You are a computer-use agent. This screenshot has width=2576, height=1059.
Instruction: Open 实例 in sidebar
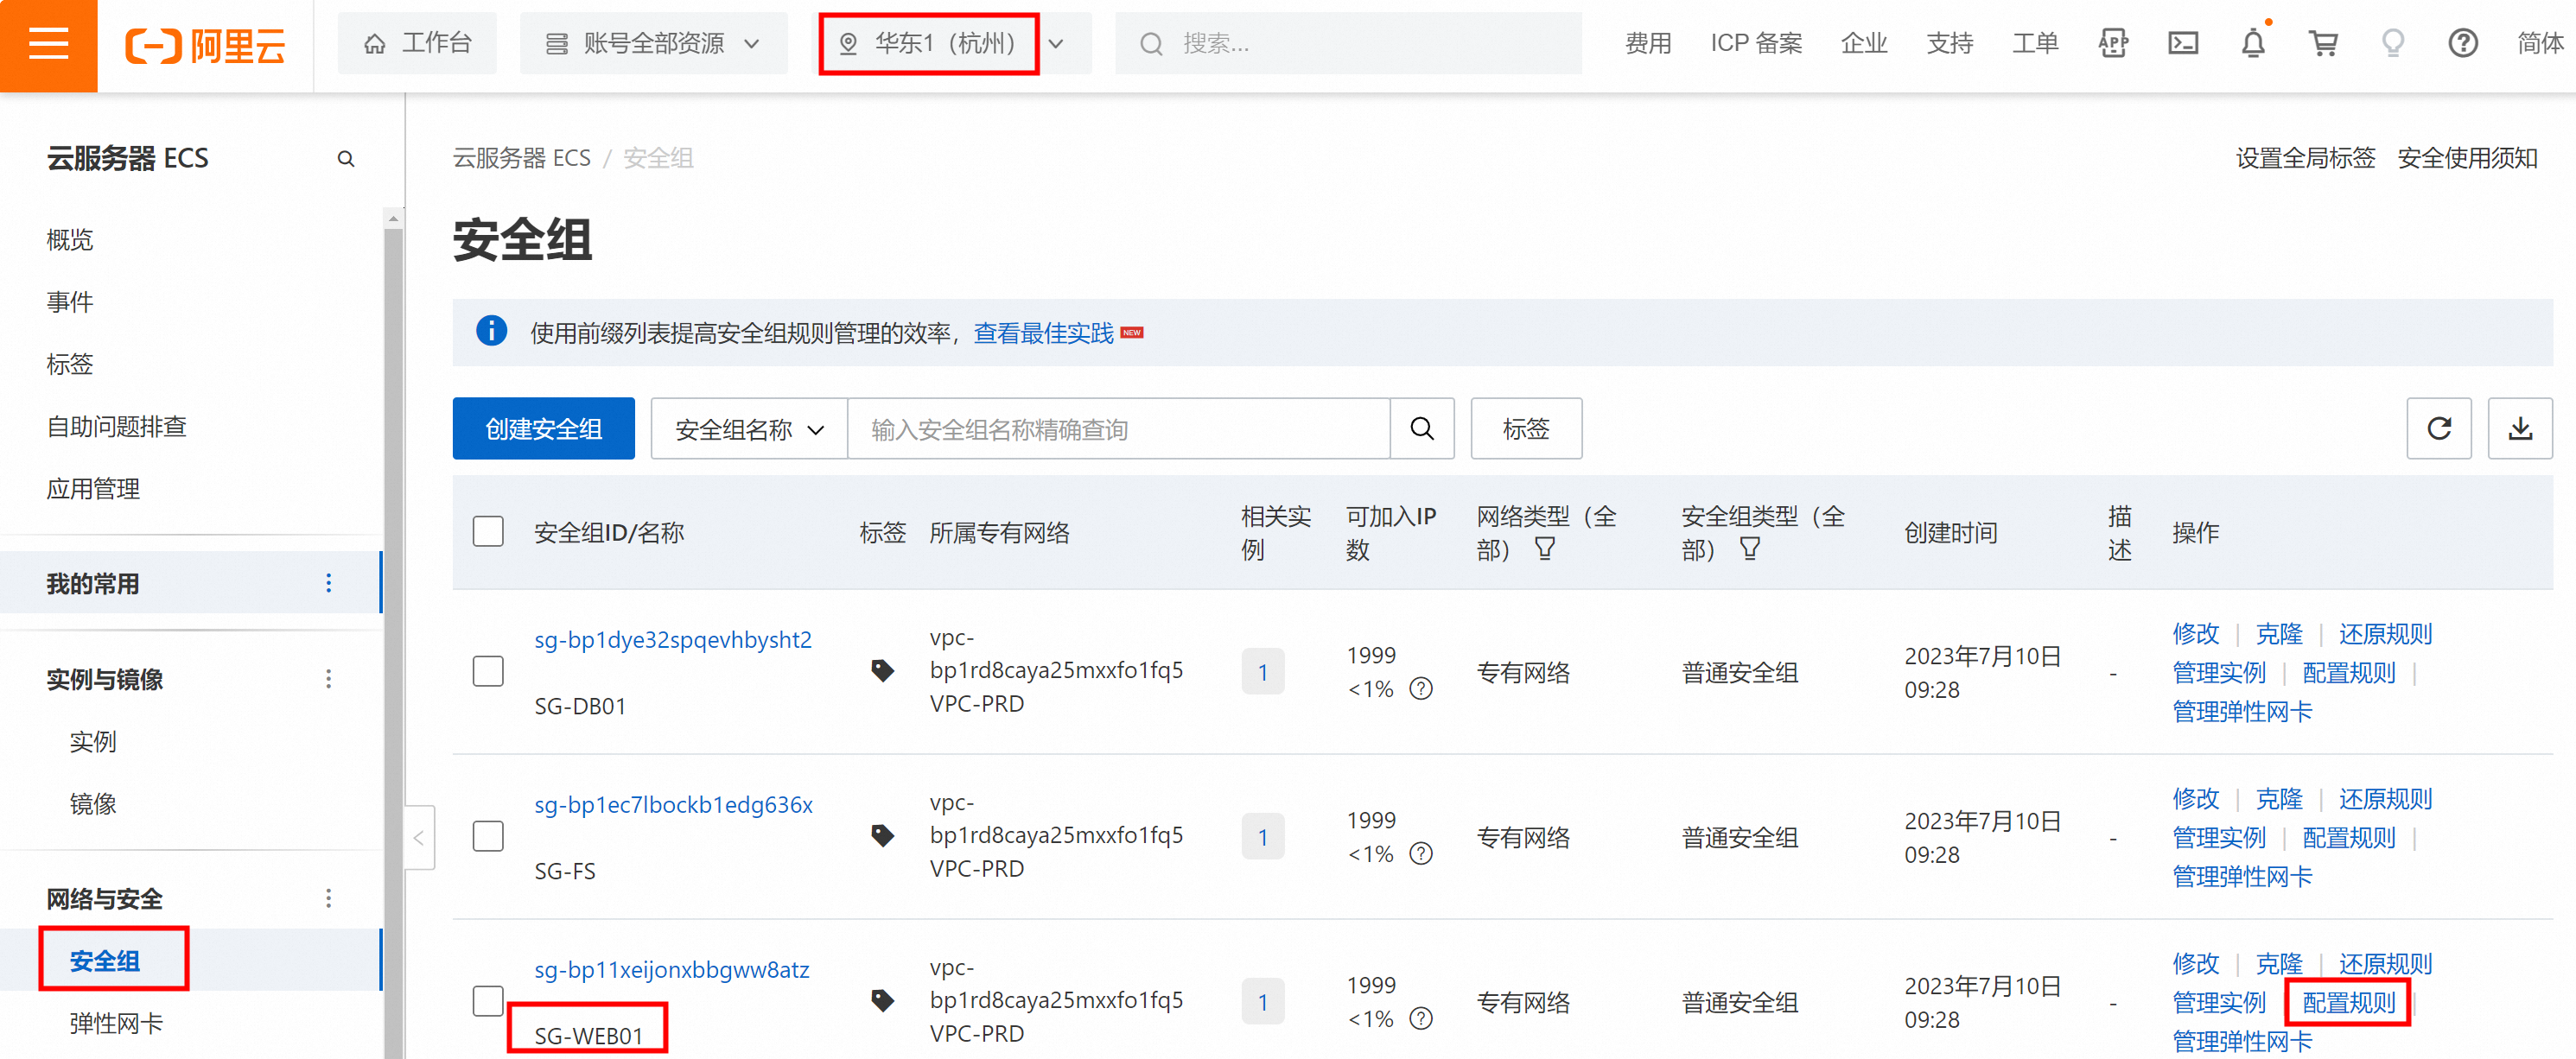coord(93,741)
